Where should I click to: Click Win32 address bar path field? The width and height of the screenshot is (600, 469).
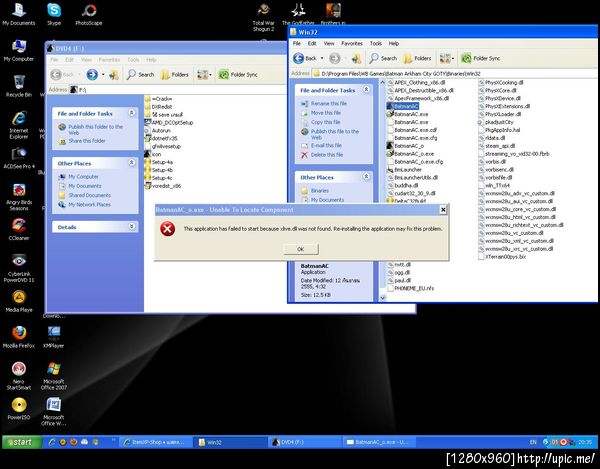coord(455,73)
